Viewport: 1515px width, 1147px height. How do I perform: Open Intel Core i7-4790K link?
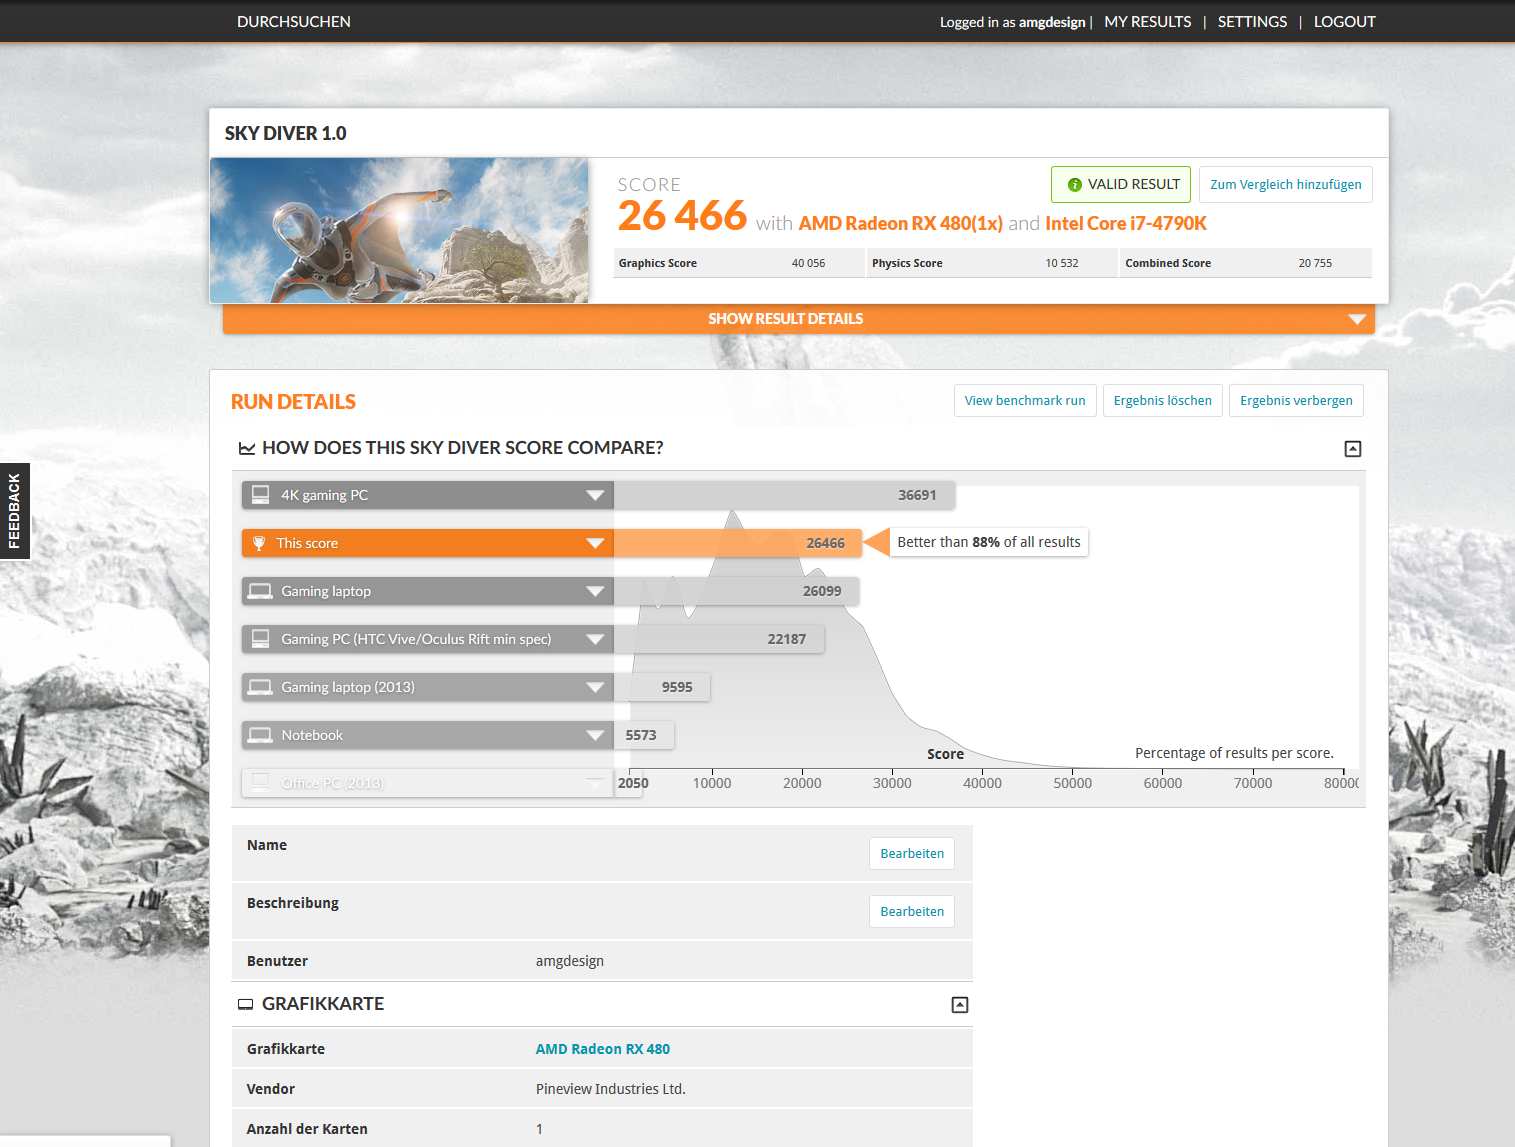tap(1126, 223)
